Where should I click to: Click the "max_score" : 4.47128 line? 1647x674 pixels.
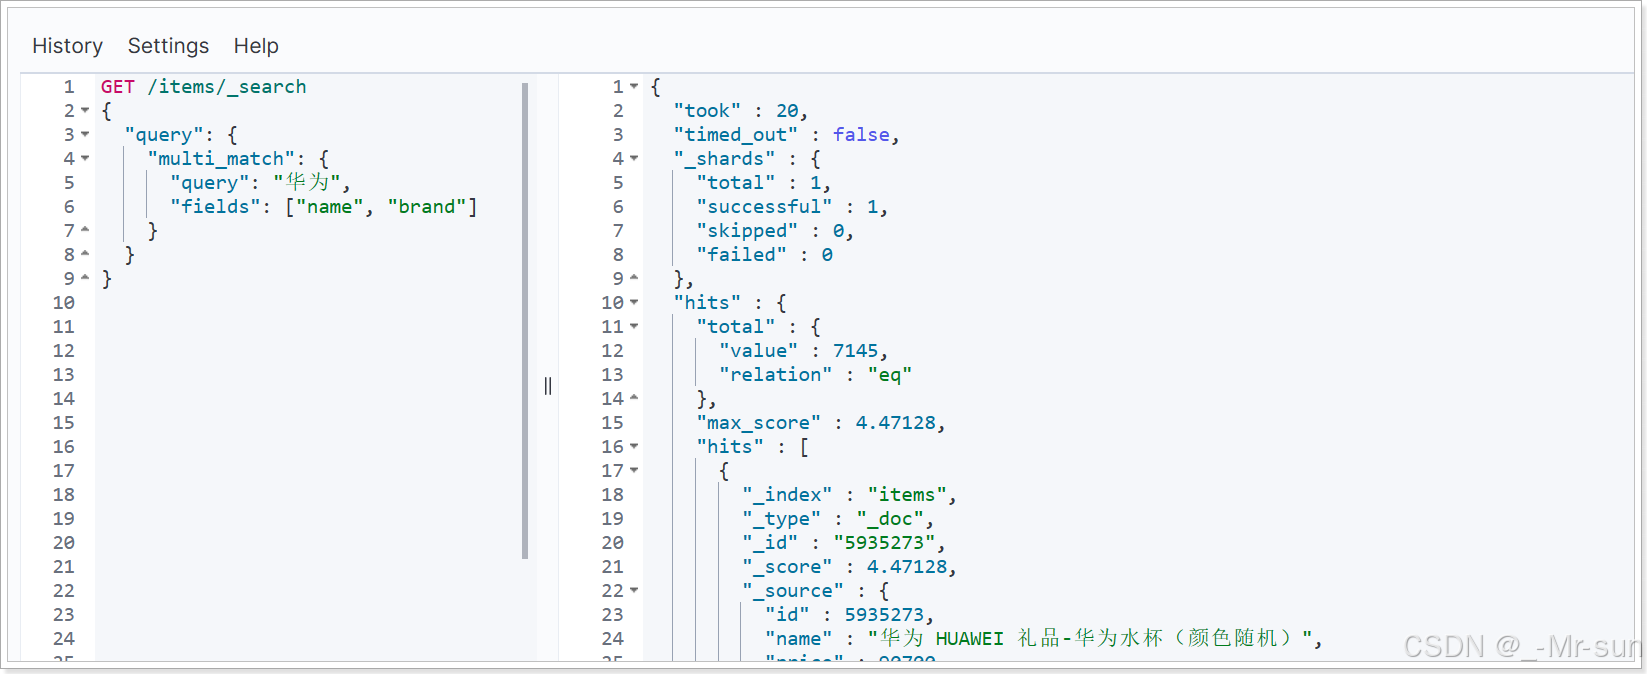pyautogui.click(x=820, y=423)
